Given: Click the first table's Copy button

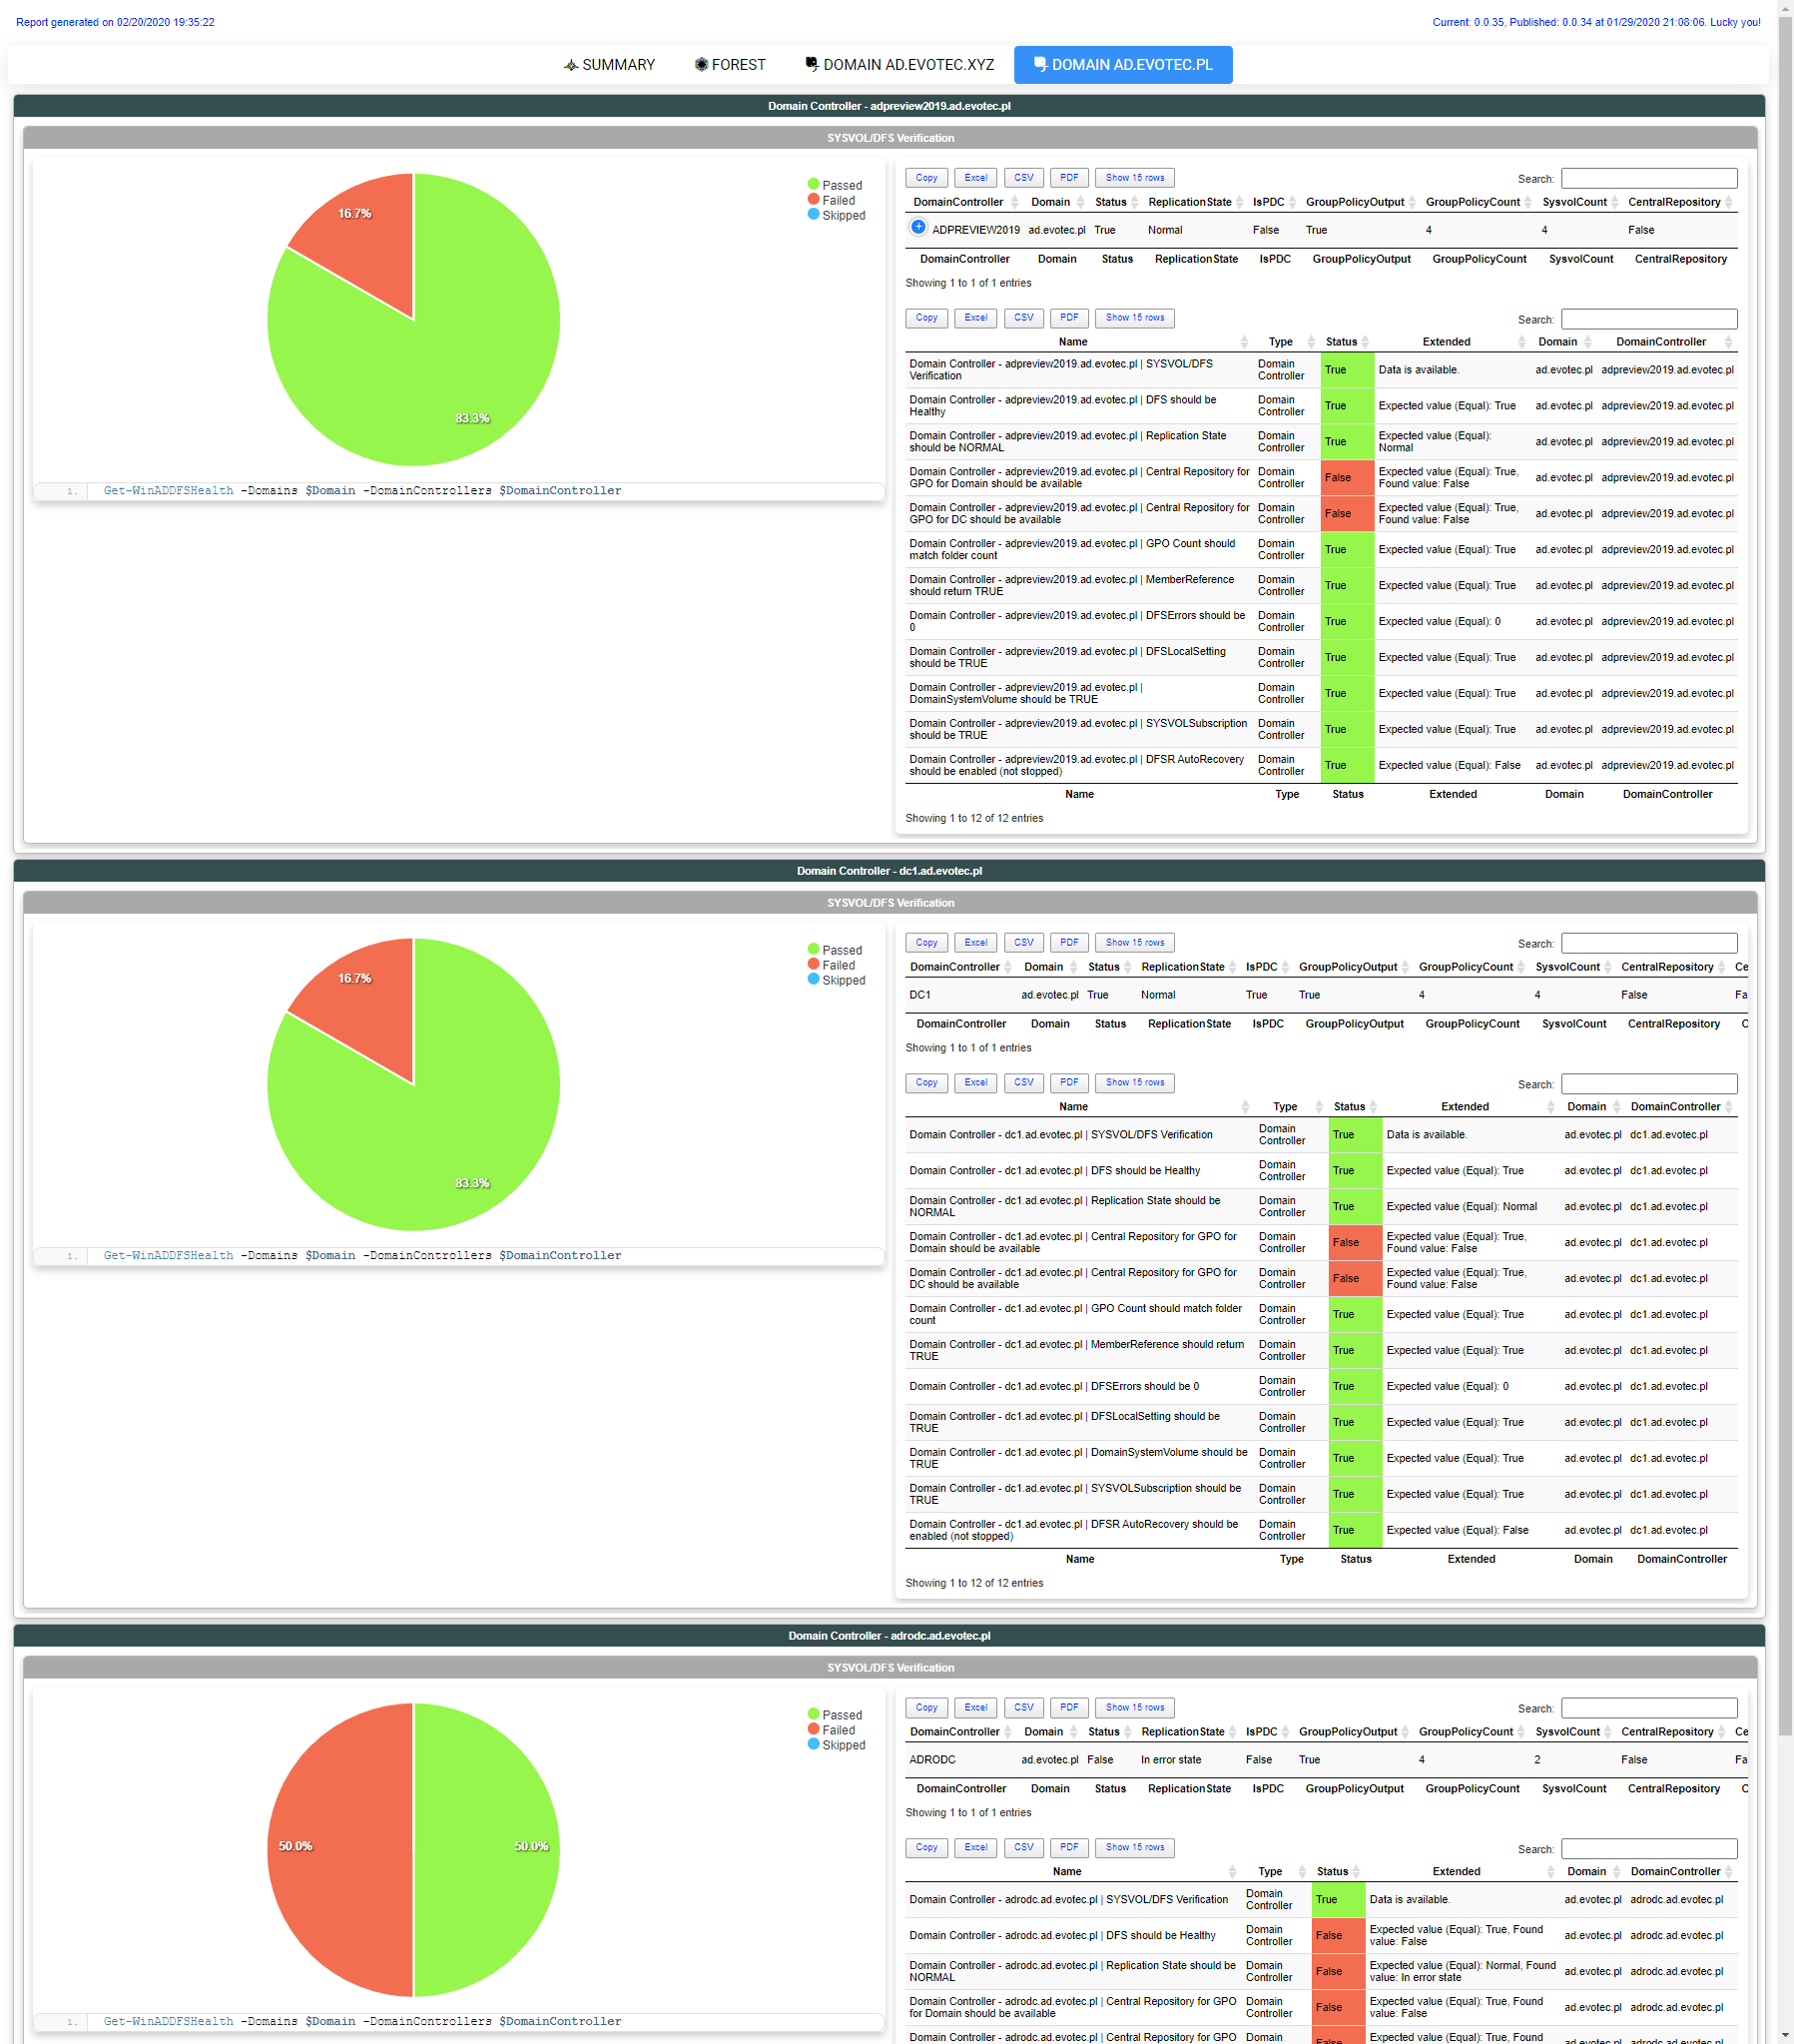Looking at the screenshot, I should click(x=926, y=178).
